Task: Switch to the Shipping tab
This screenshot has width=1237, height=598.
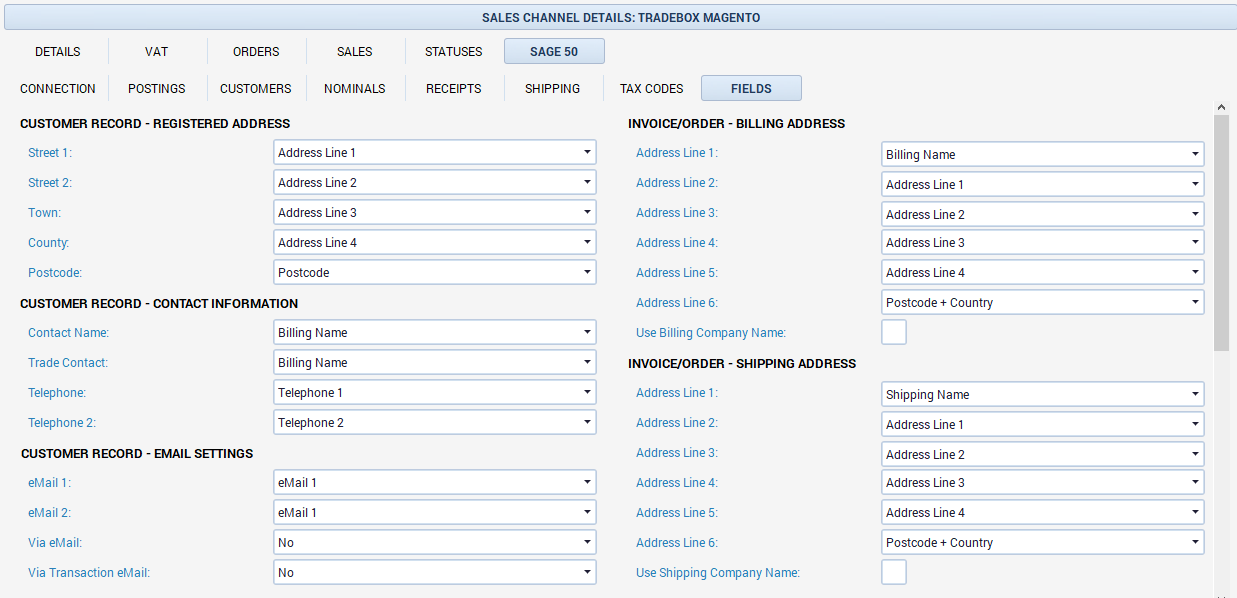Action: [x=552, y=89]
